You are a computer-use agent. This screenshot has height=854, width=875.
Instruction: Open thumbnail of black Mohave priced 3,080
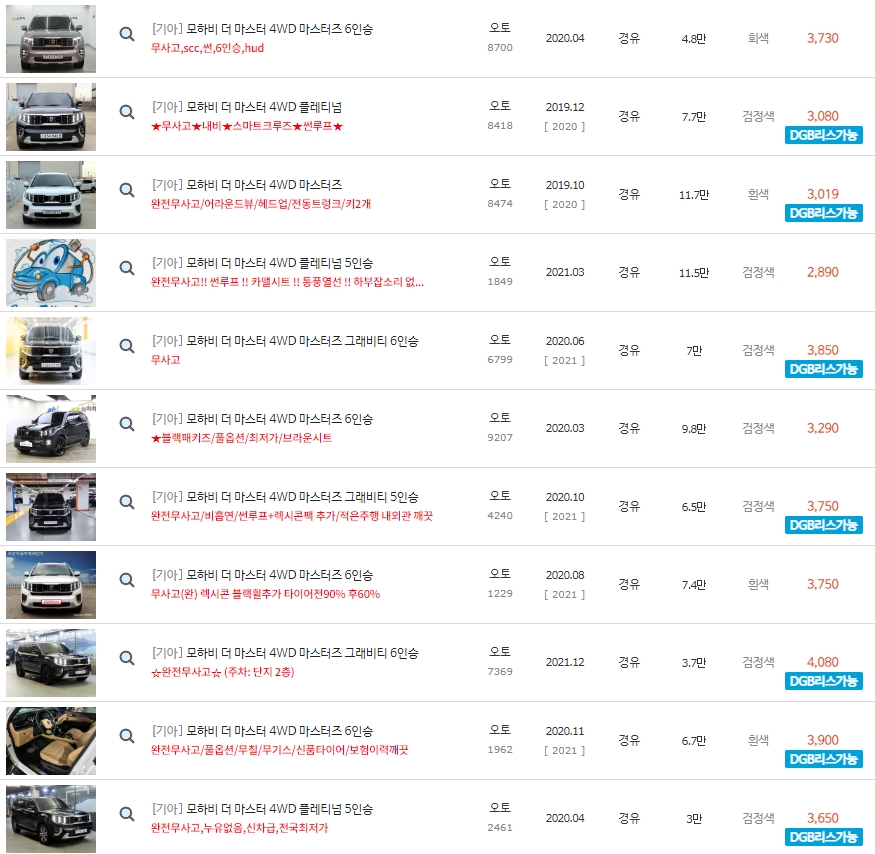(x=51, y=117)
